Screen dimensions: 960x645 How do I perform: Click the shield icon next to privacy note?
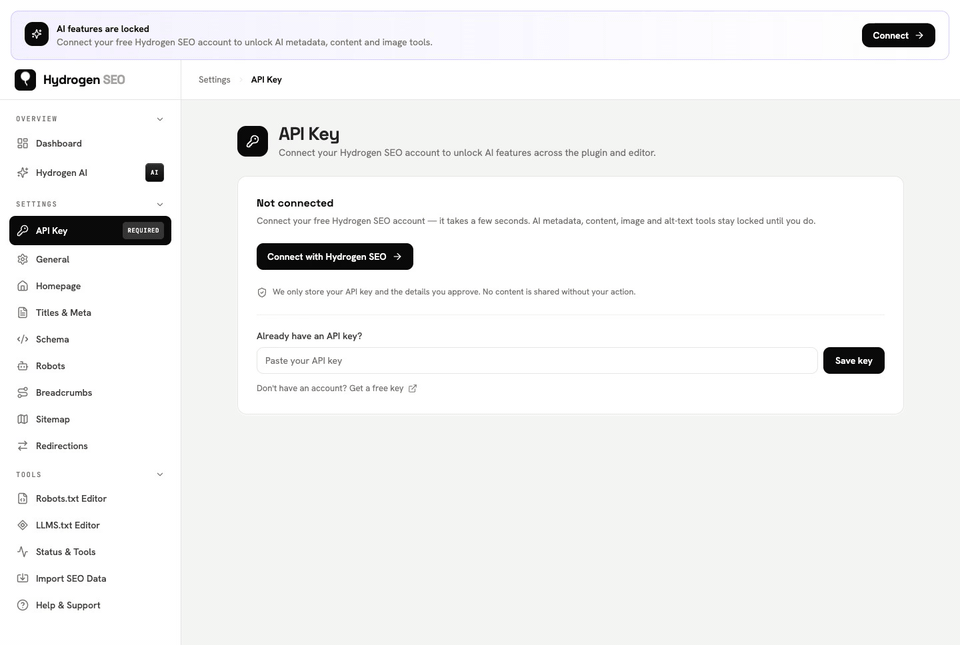click(x=262, y=293)
